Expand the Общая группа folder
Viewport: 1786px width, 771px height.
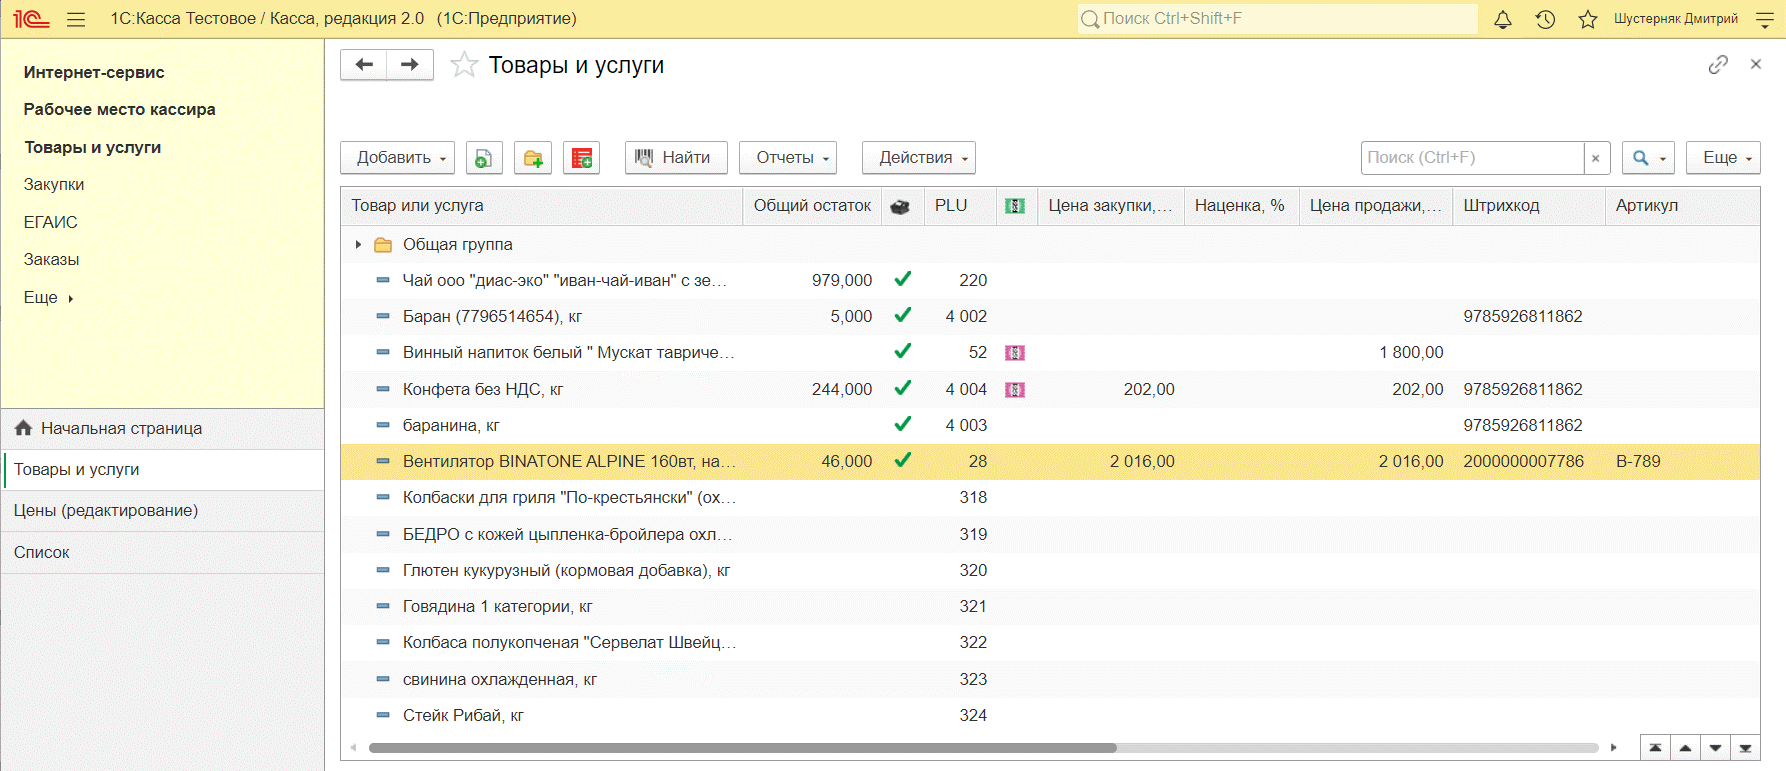(x=358, y=245)
